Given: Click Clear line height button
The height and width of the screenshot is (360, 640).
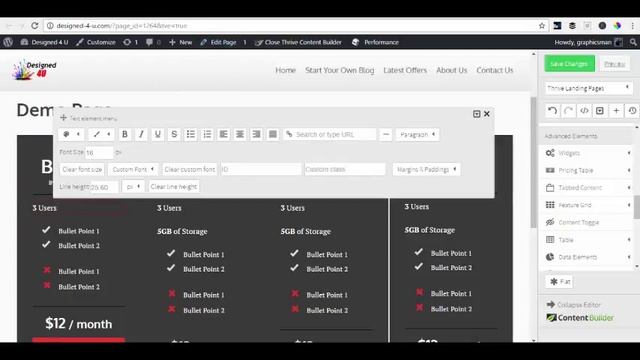Looking at the screenshot, I should pyautogui.click(x=174, y=187).
